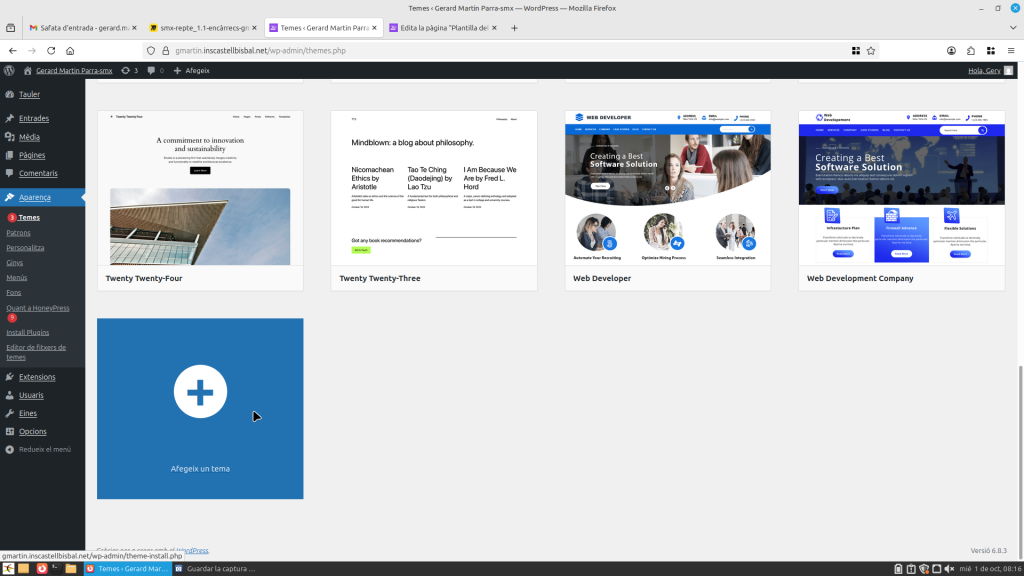Viewport: 1024px width, 576px height.
Task: Go to the Firefox home button
Action: [x=70, y=50]
